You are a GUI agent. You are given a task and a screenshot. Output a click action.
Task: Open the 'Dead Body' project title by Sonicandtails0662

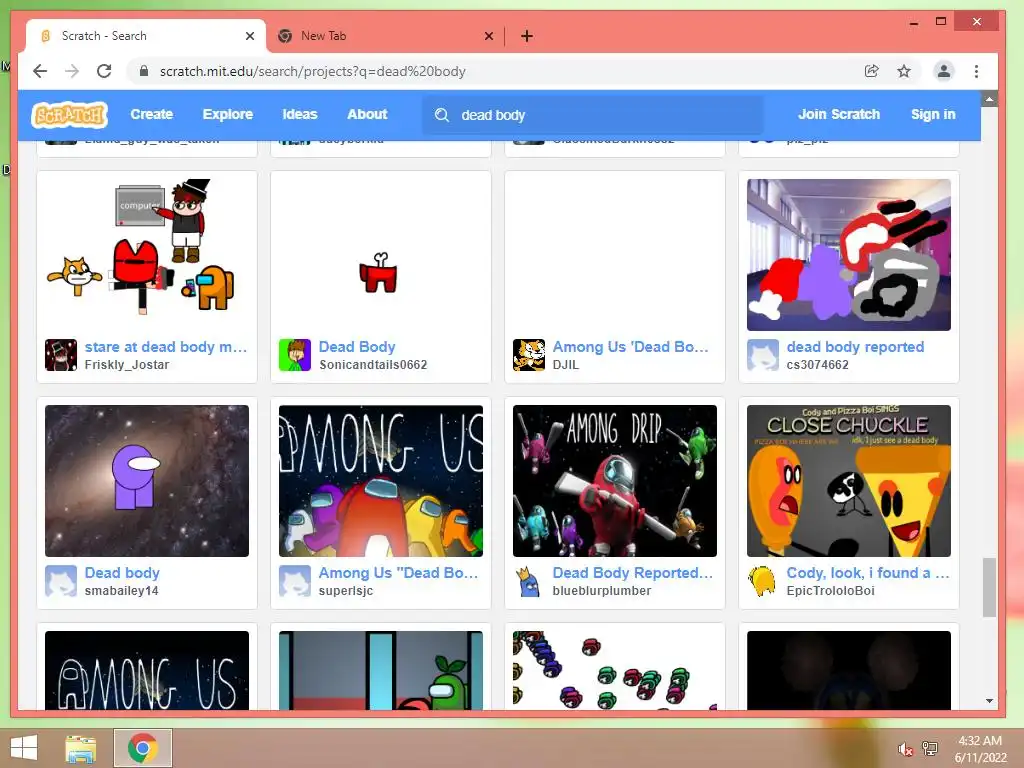click(357, 347)
